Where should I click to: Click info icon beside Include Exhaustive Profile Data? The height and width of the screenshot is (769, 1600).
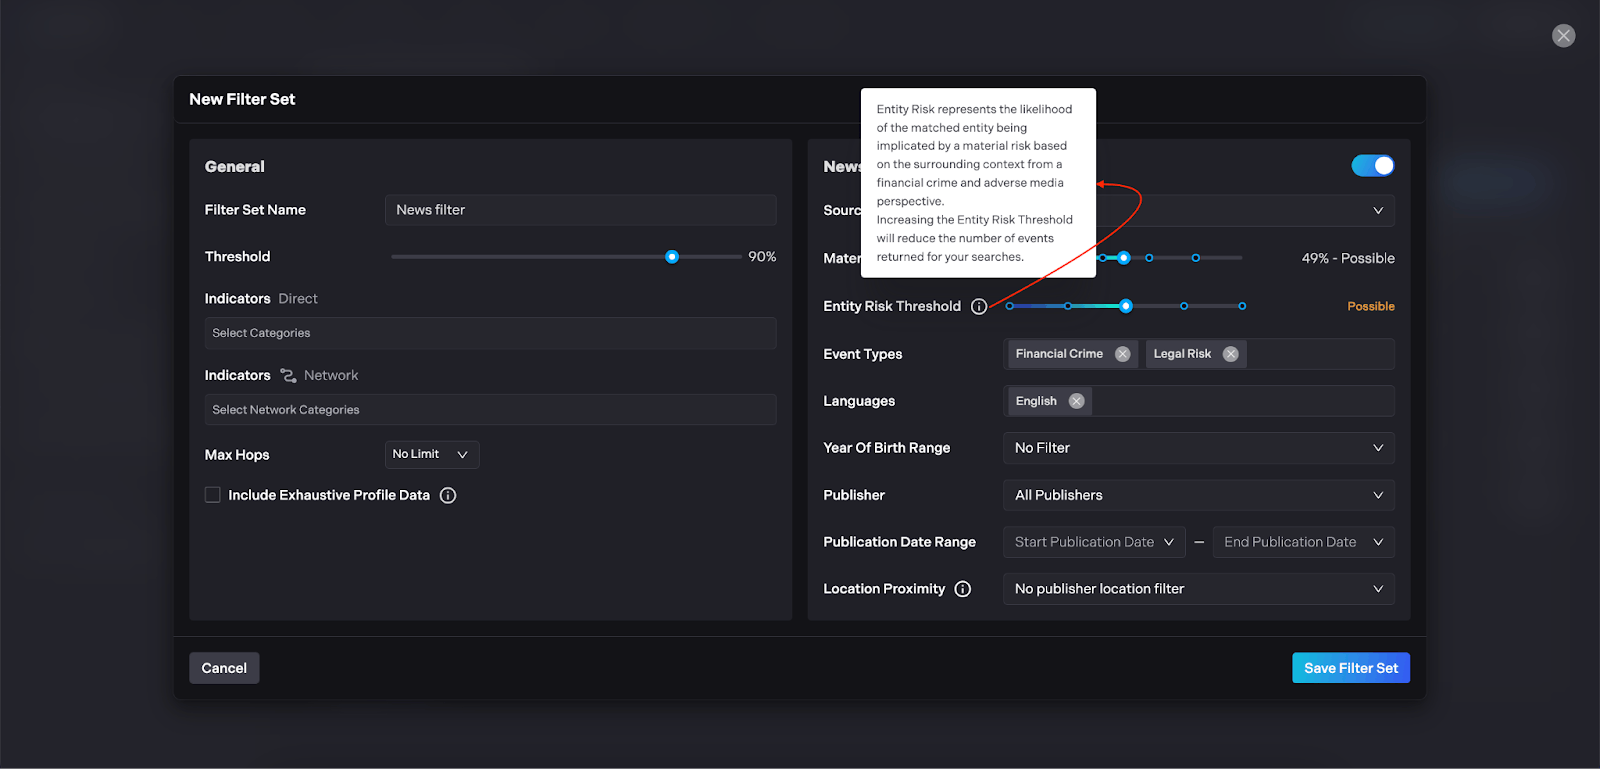tap(448, 496)
